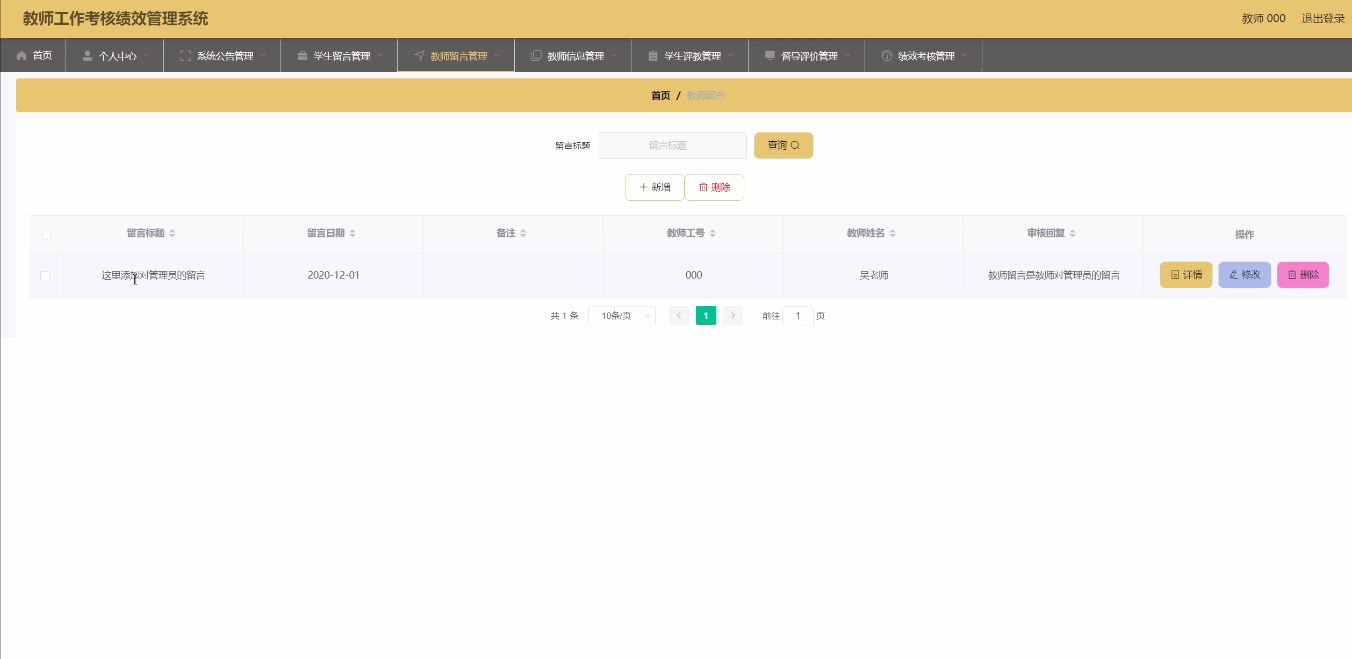Click the 教师留言 breadcrumb text
Viewport: 1352px width, 659px height.
click(705, 96)
